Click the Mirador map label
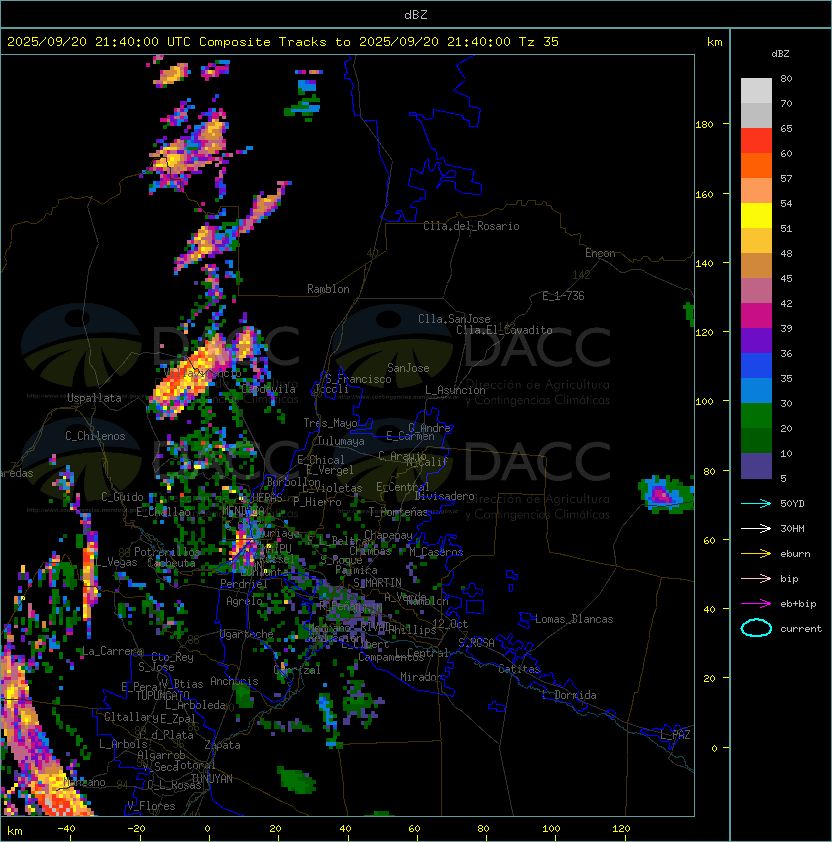 click(x=421, y=677)
